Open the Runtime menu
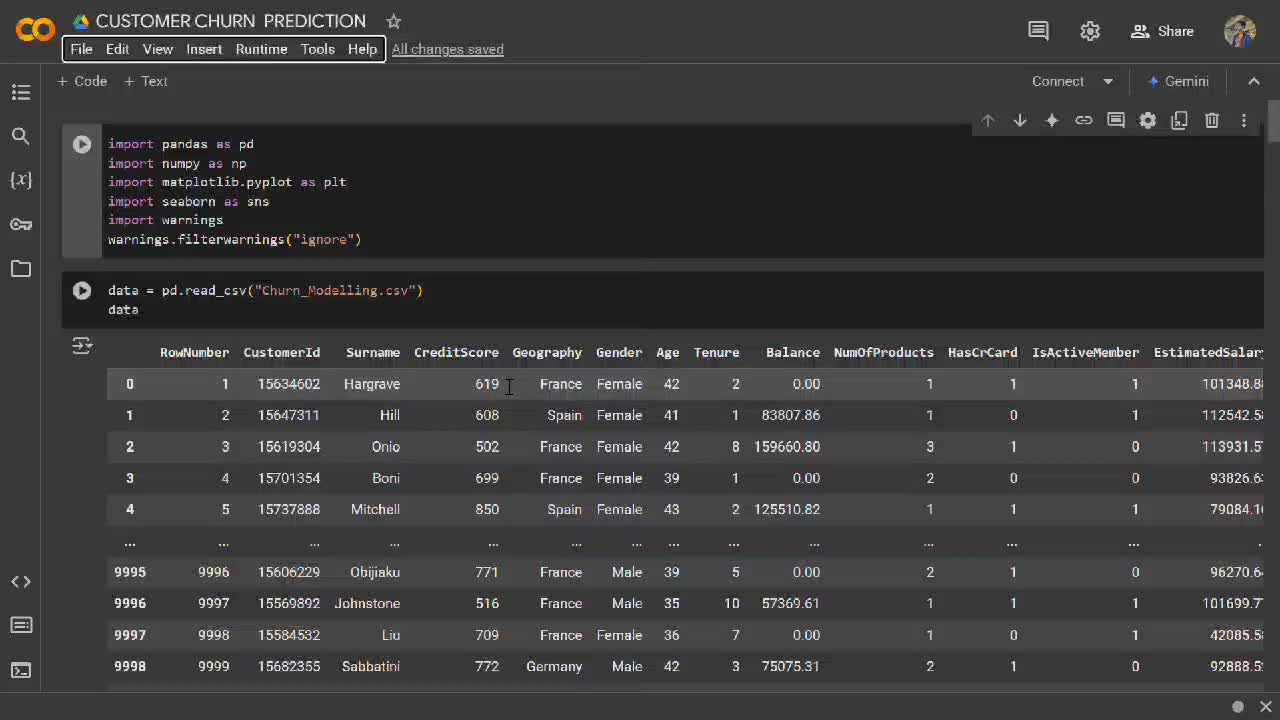This screenshot has width=1280, height=720. 261,49
